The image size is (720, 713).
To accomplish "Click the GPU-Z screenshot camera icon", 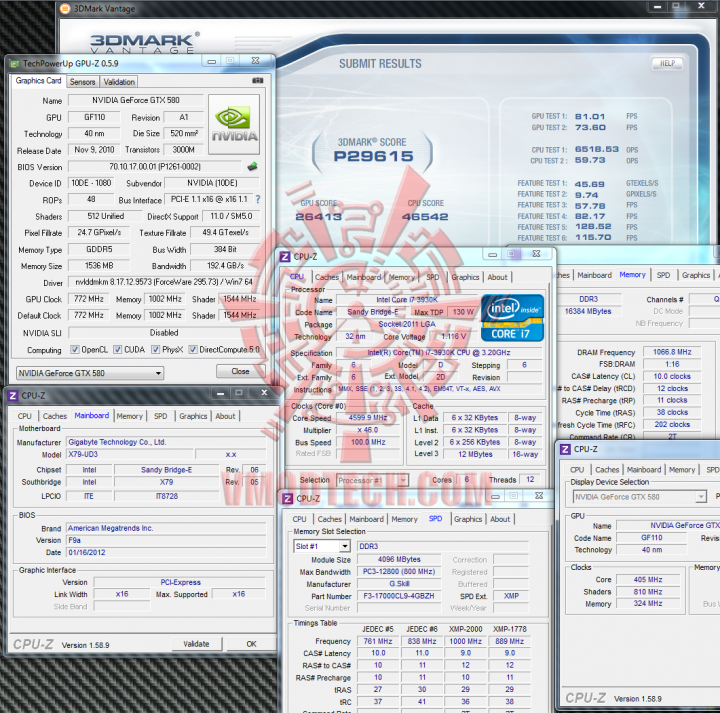I will click(x=258, y=80).
